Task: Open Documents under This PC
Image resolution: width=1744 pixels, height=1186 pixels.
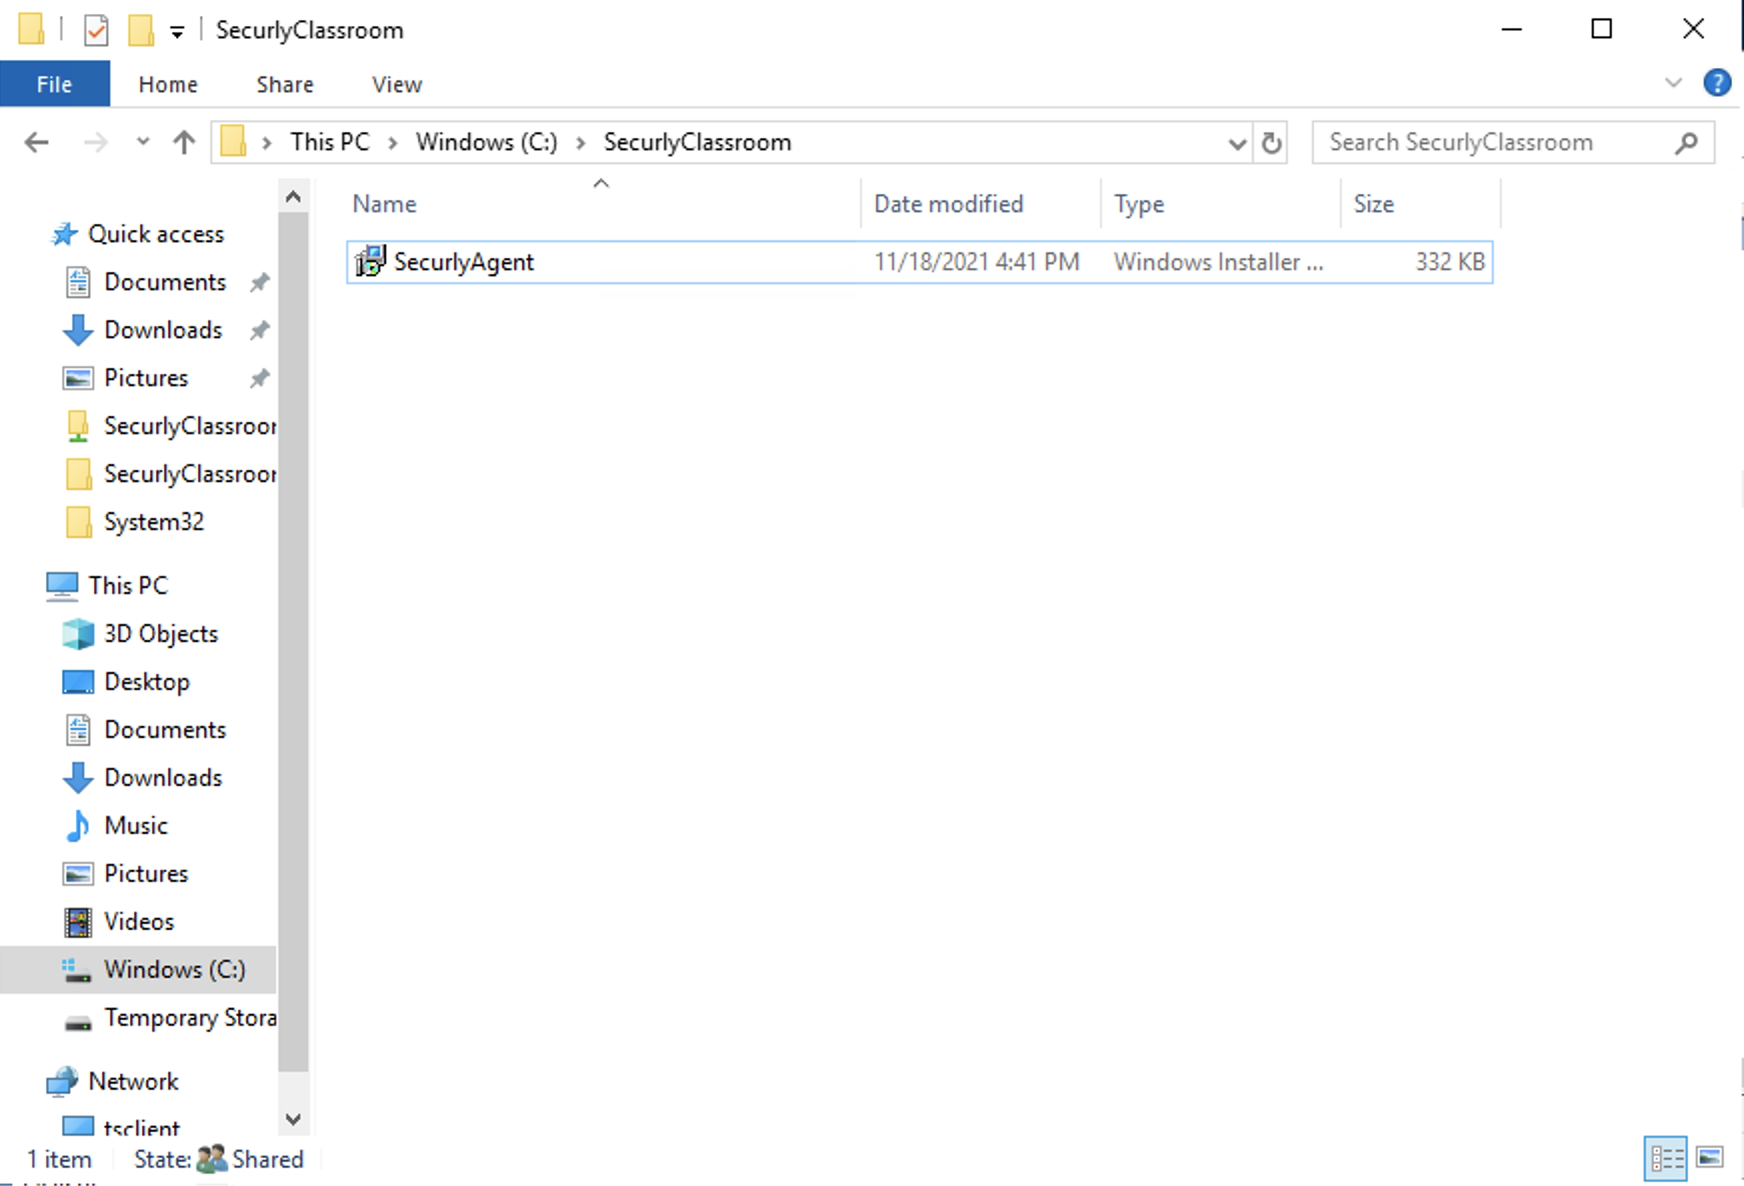Action: pos(165,730)
